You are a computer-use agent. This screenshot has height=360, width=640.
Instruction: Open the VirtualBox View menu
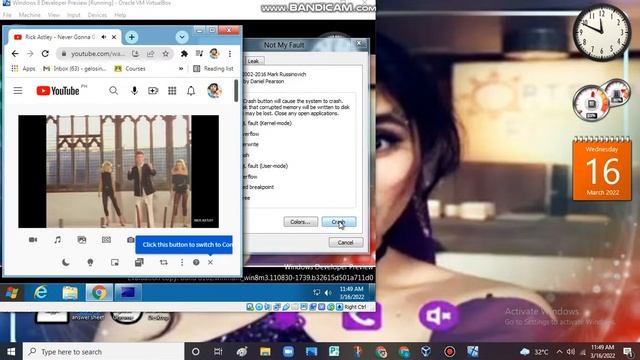point(54,15)
